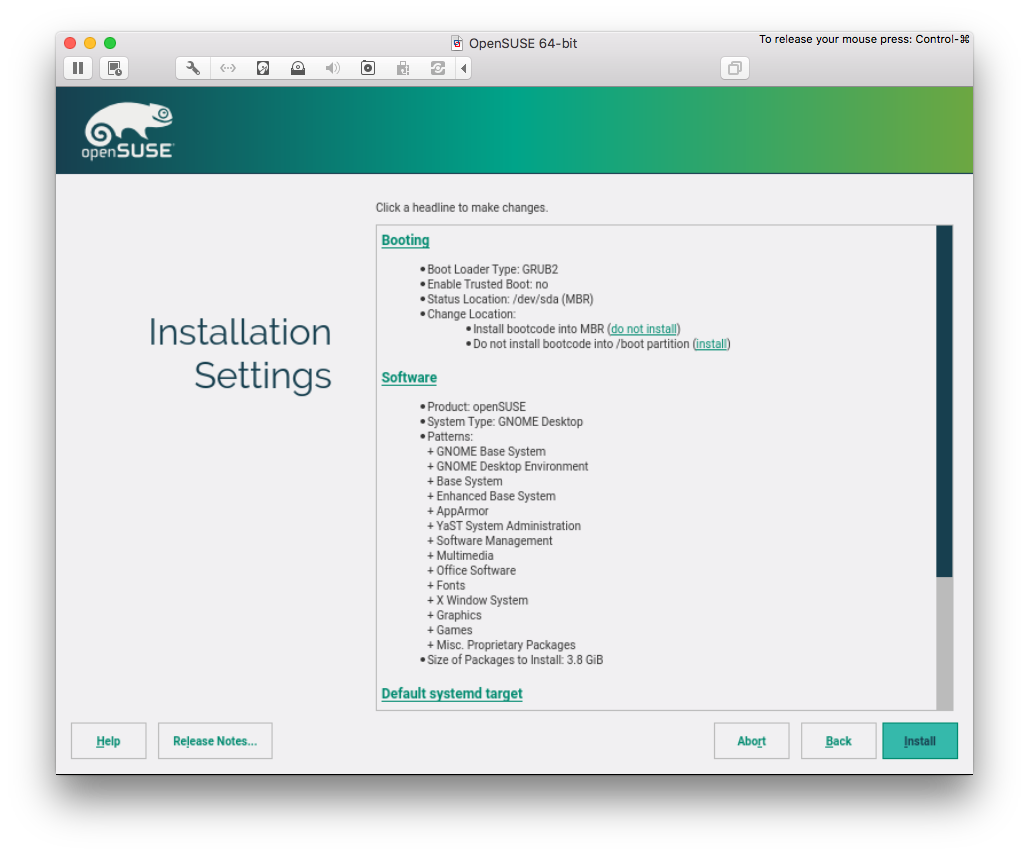
Task: Click the sharing sync toolbar icon
Action: 438,68
